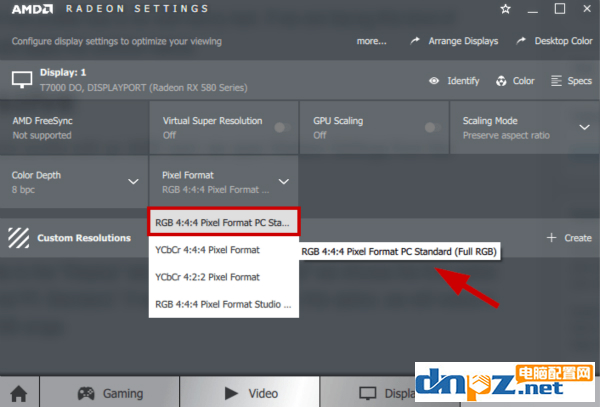
Task: Click the plus icon beside Create
Action: tap(551, 238)
